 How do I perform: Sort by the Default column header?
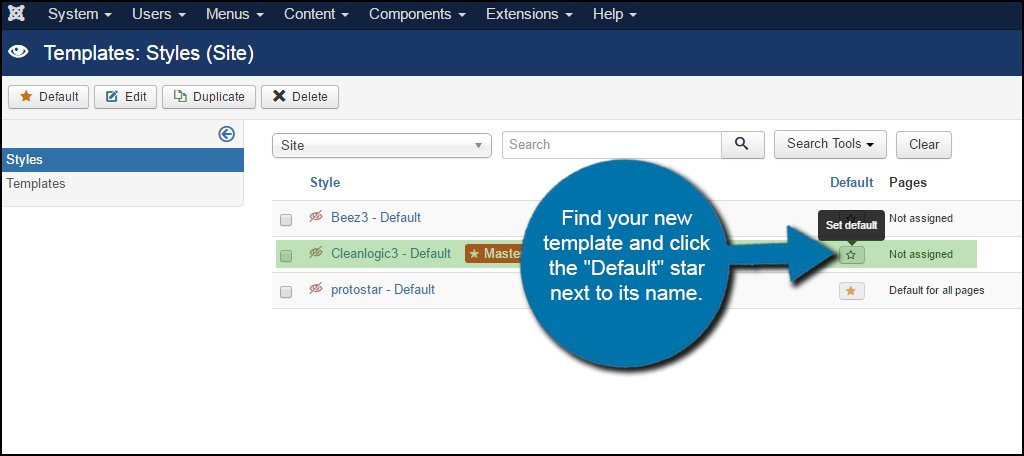[x=852, y=182]
